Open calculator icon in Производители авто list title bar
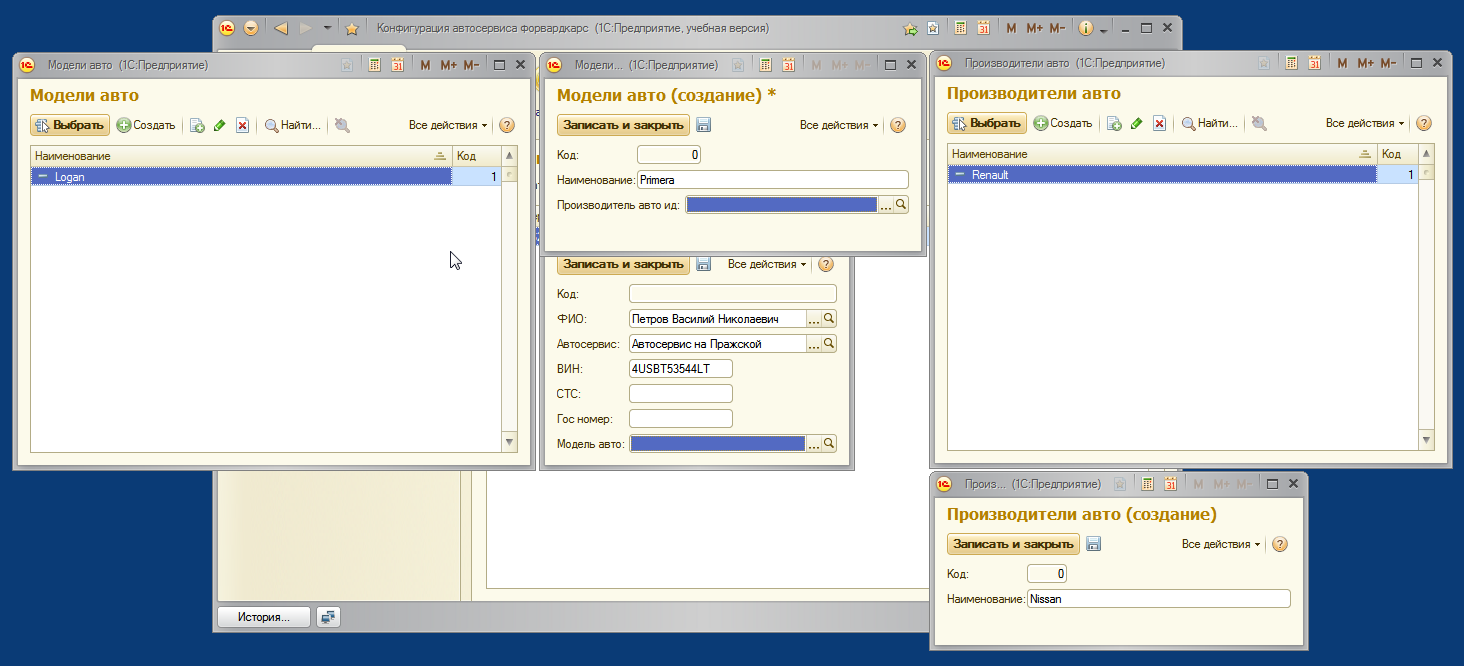The height and width of the screenshot is (666, 1464). tap(1292, 63)
